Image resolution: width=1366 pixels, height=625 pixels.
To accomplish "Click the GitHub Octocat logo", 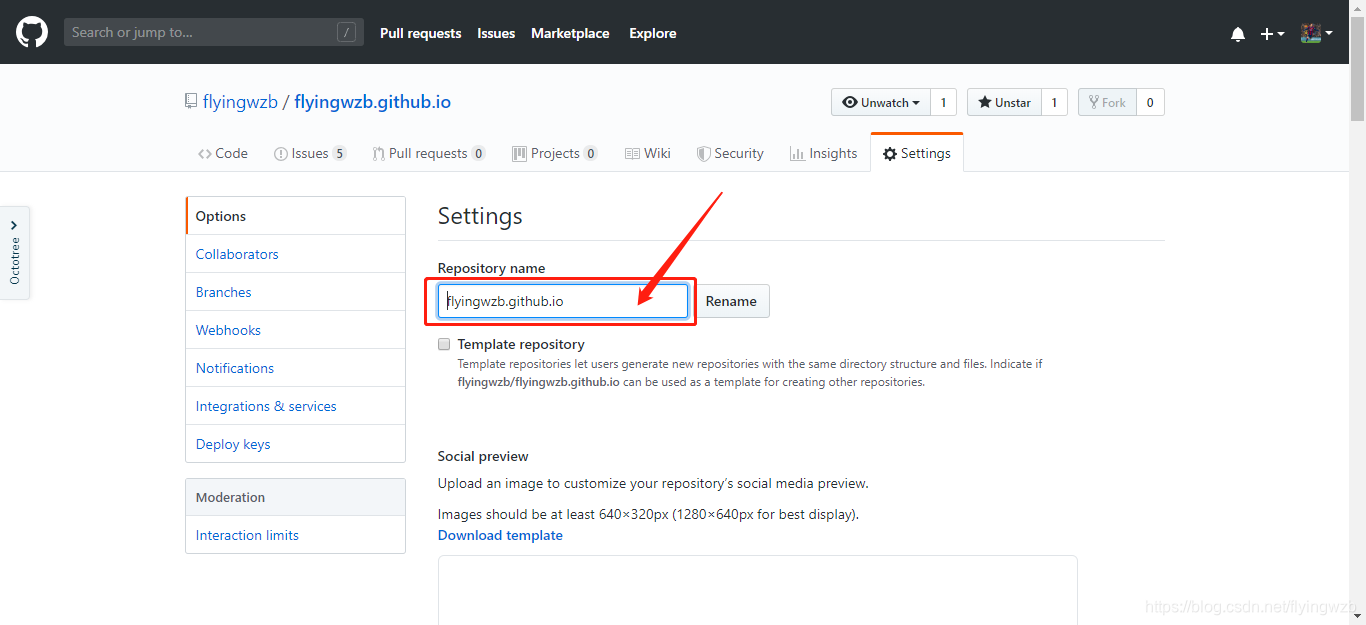I will tap(32, 32).
